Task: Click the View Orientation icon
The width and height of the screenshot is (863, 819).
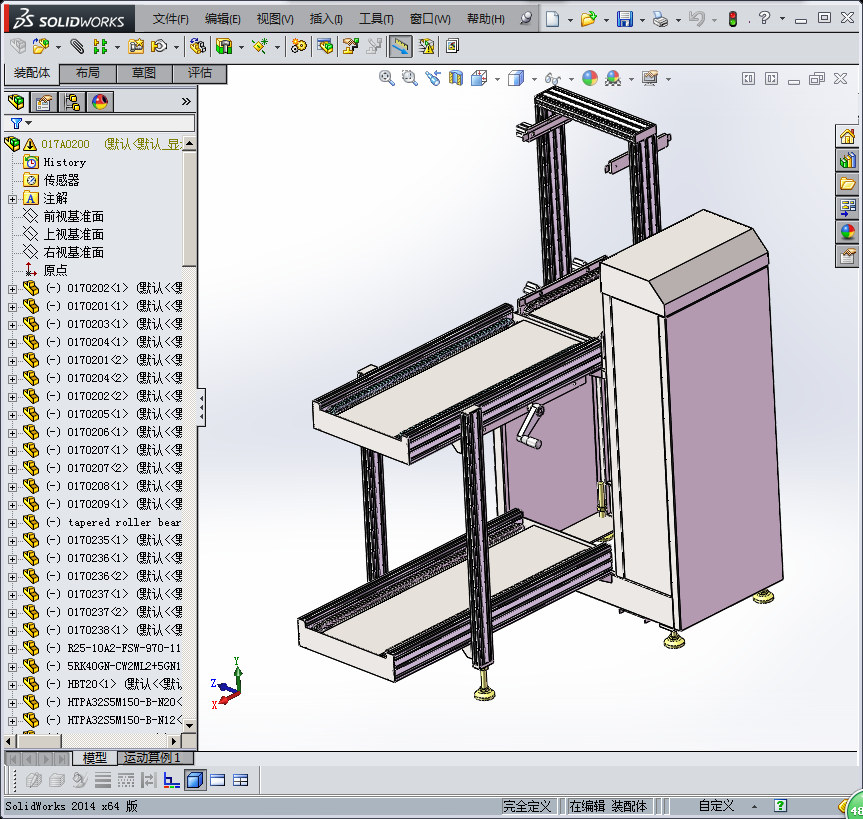Action: click(x=479, y=78)
